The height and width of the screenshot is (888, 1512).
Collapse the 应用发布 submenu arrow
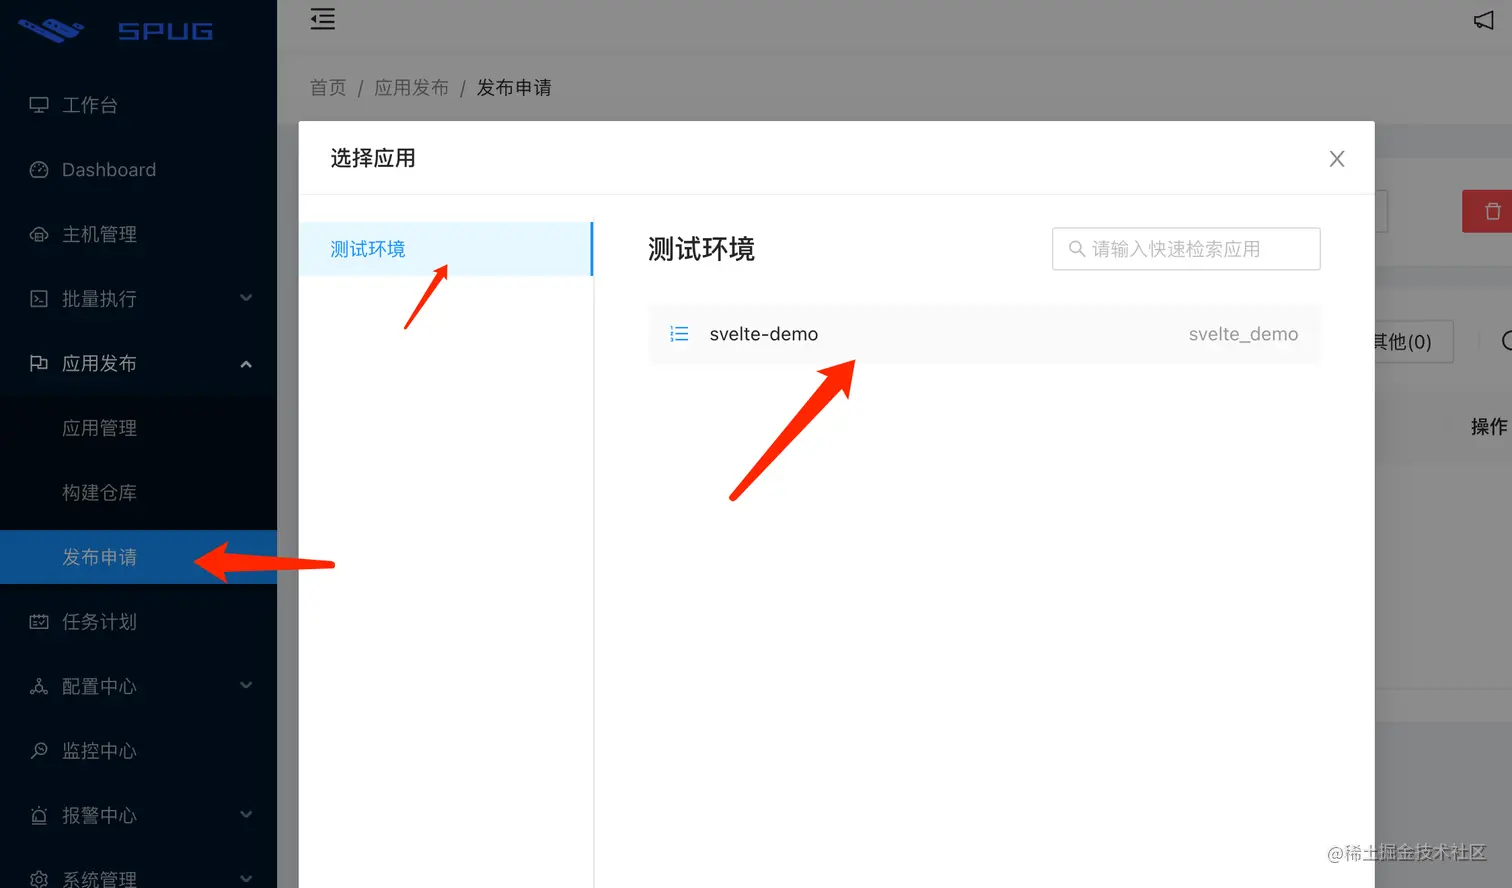246,364
